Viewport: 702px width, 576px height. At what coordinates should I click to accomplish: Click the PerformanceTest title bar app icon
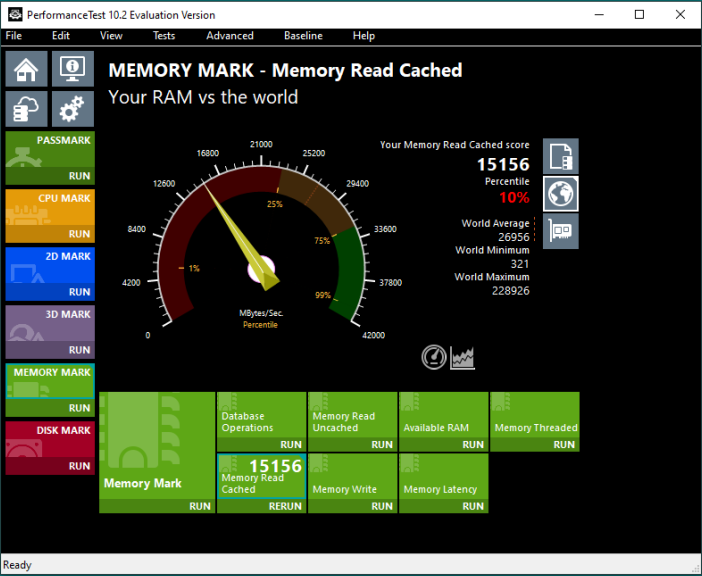point(15,14)
